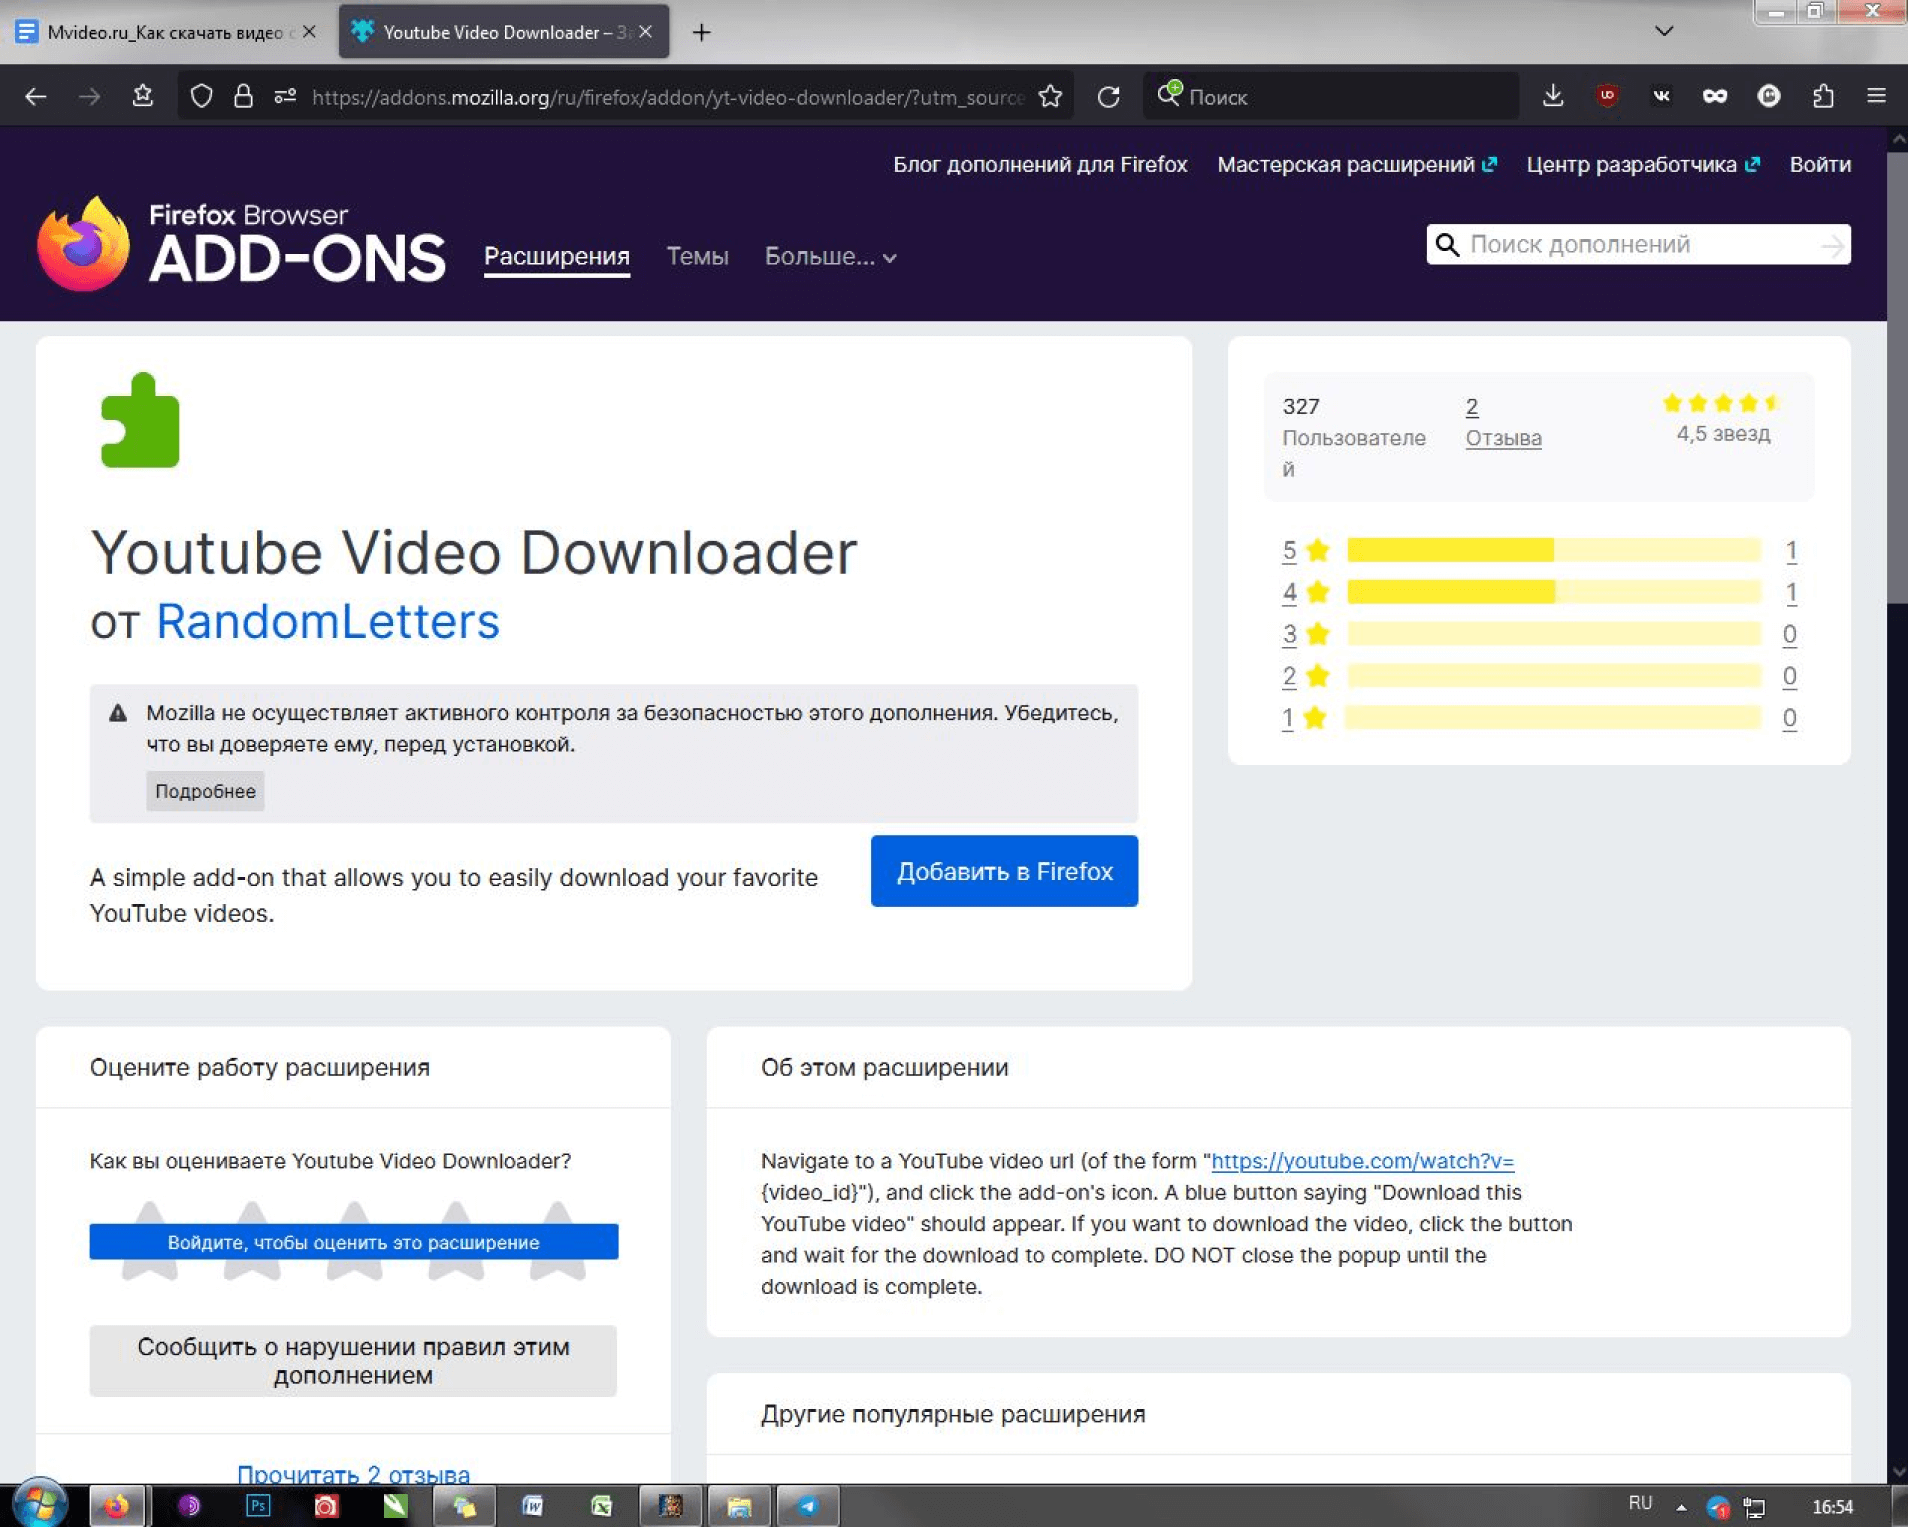Click the 16:54 taskbar clock
1908x1527 pixels.
tap(1832, 1507)
